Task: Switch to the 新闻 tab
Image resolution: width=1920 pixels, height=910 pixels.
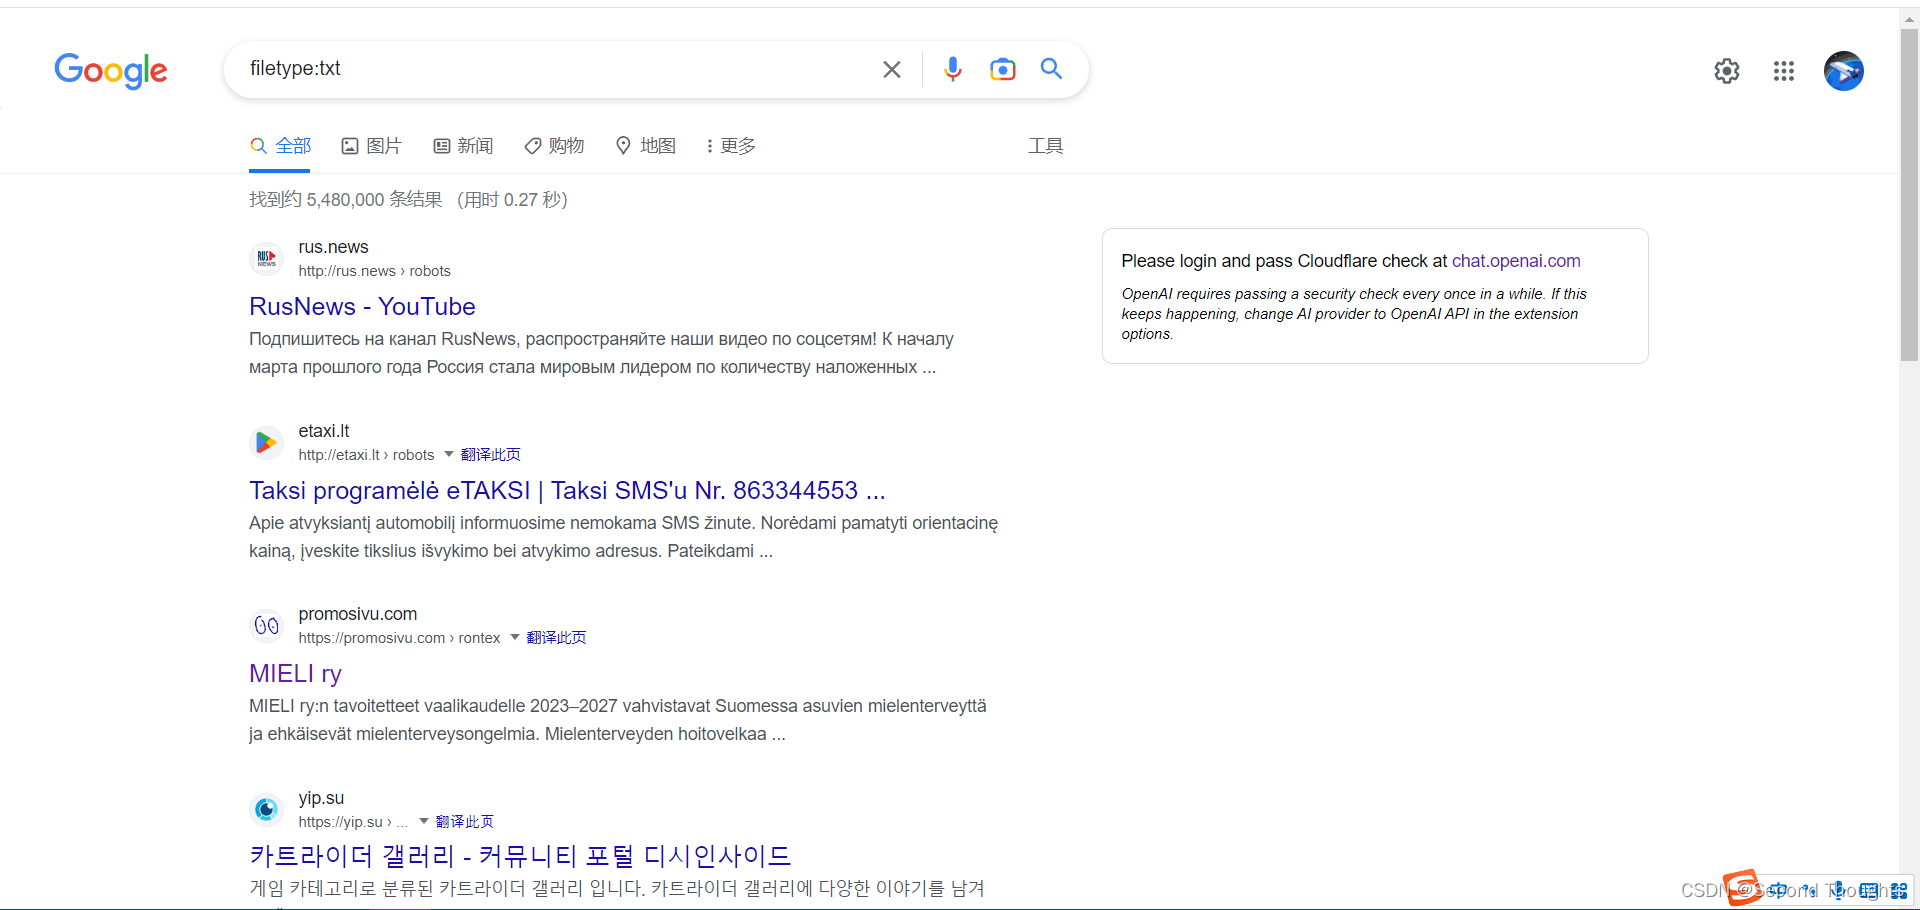Action: tap(463, 146)
